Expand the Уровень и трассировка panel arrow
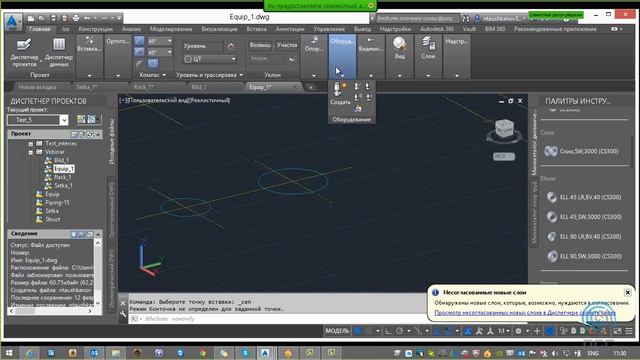 pyautogui.click(x=241, y=75)
